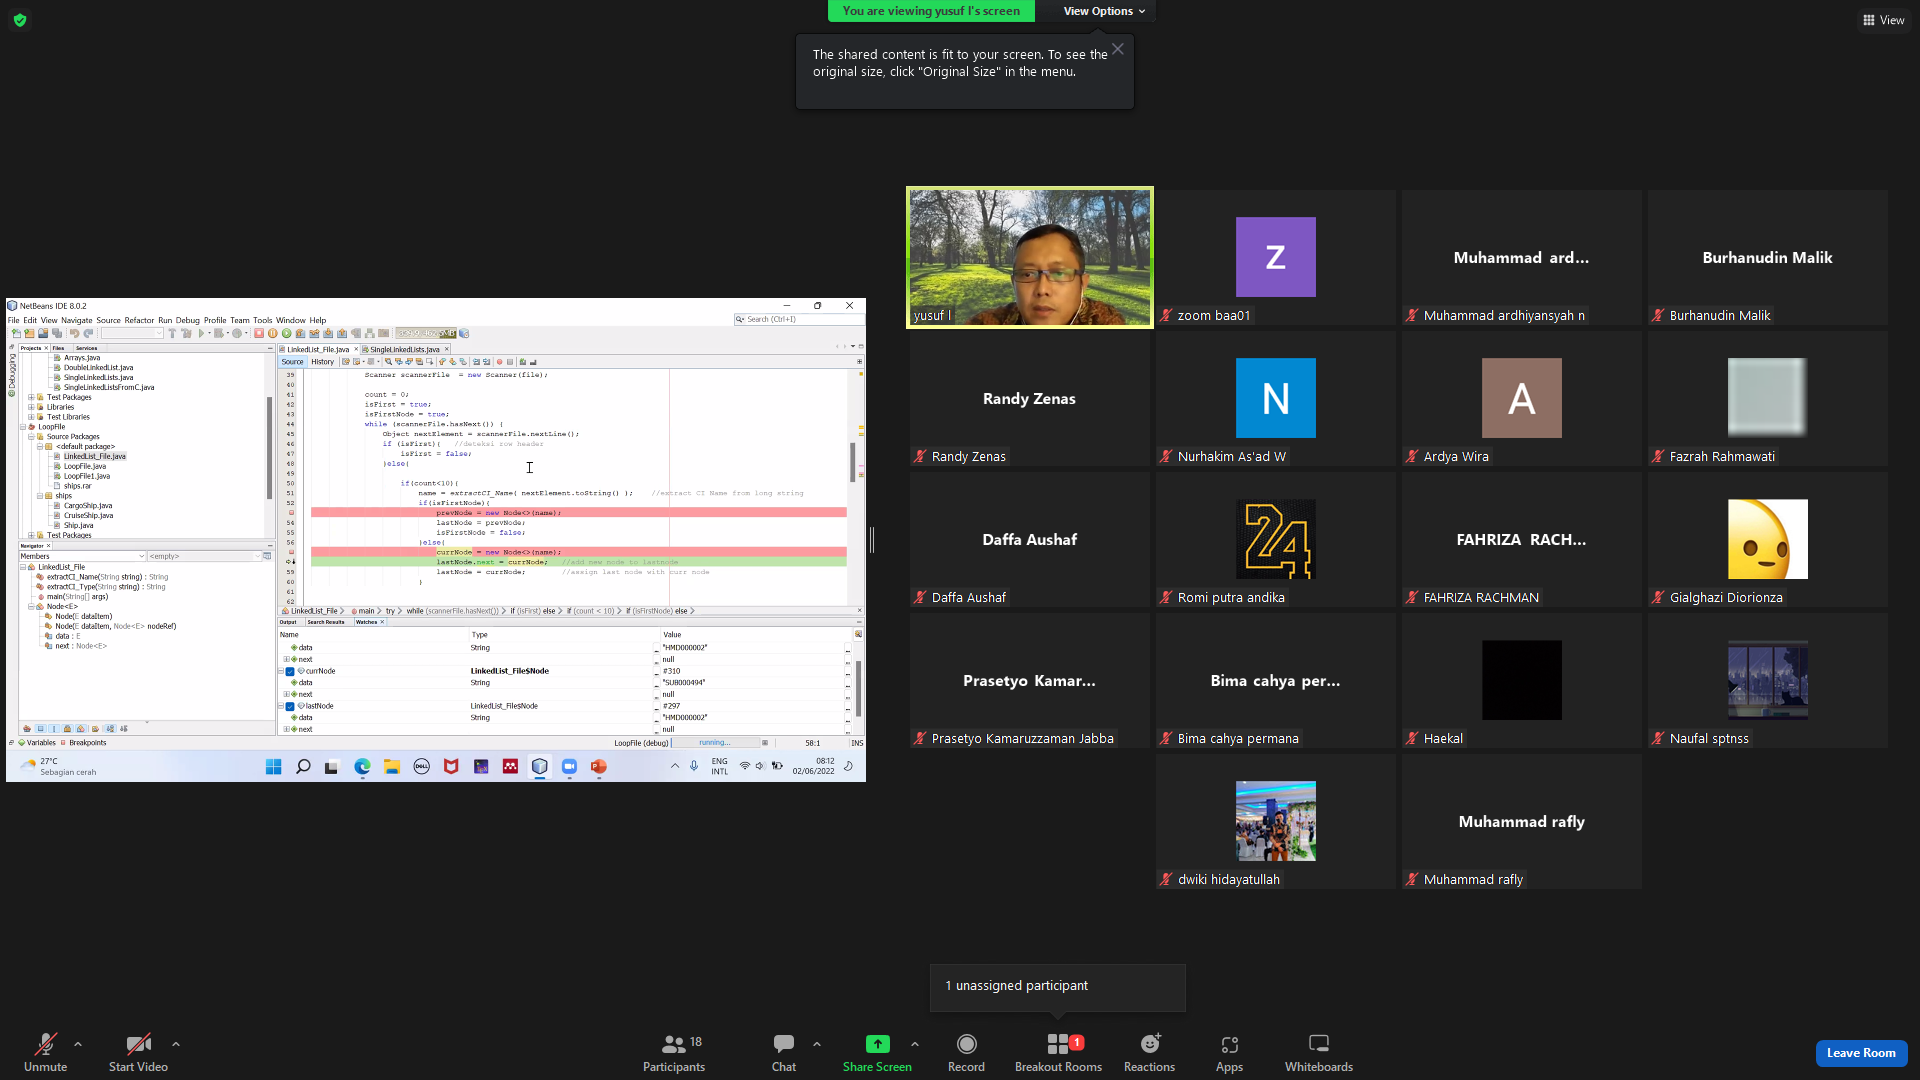This screenshot has height=1080, width=1920.
Task: Open the video options arrow beside Start Video
Action: [x=176, y=1044]
